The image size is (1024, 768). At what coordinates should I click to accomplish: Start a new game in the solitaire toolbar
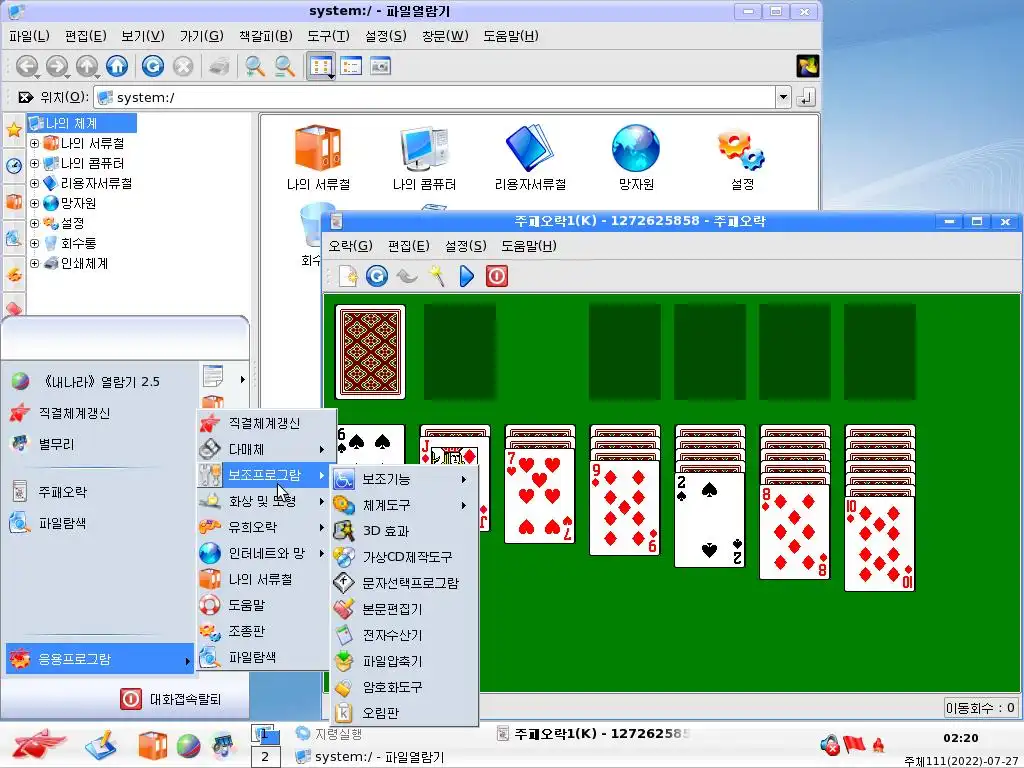[x=348, y=276]
